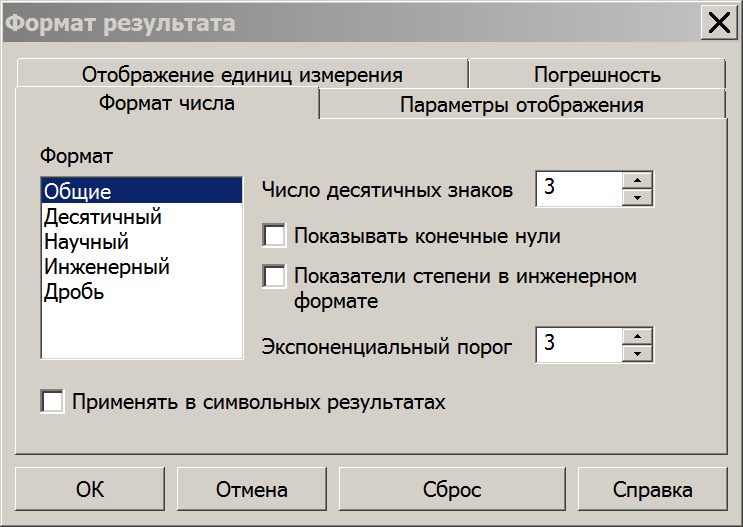This screenshot has width=743, height=527.
Task: Decrease the number of decimal places value
Action: click(637, 198)
